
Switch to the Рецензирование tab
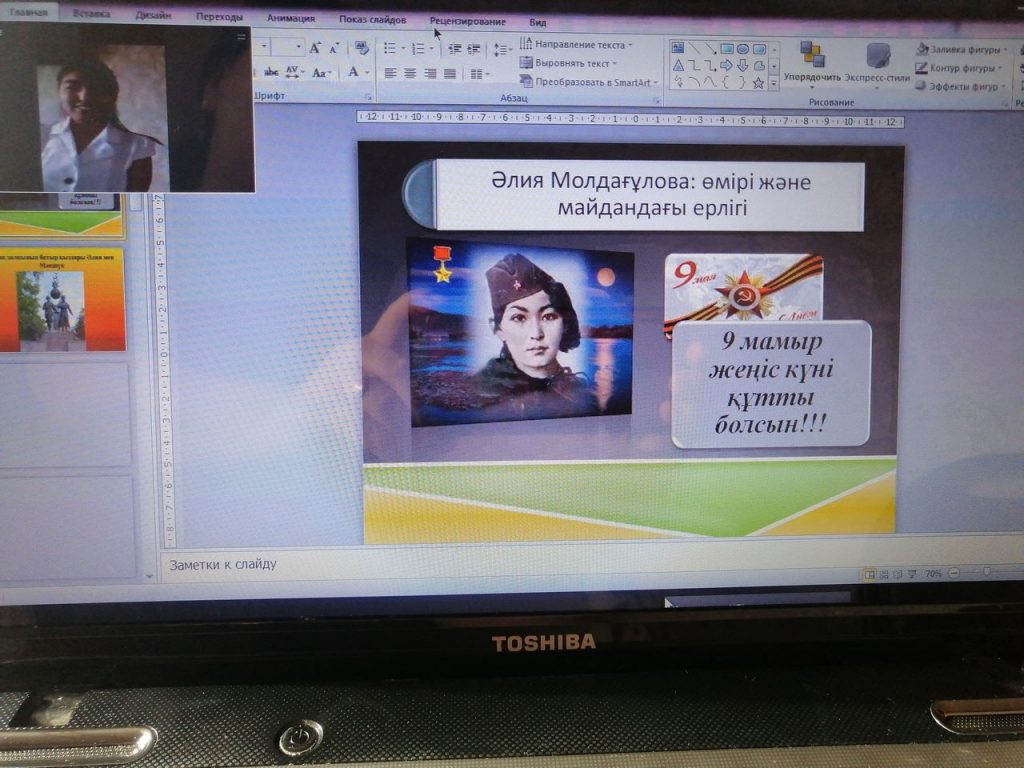pos(467,21)
